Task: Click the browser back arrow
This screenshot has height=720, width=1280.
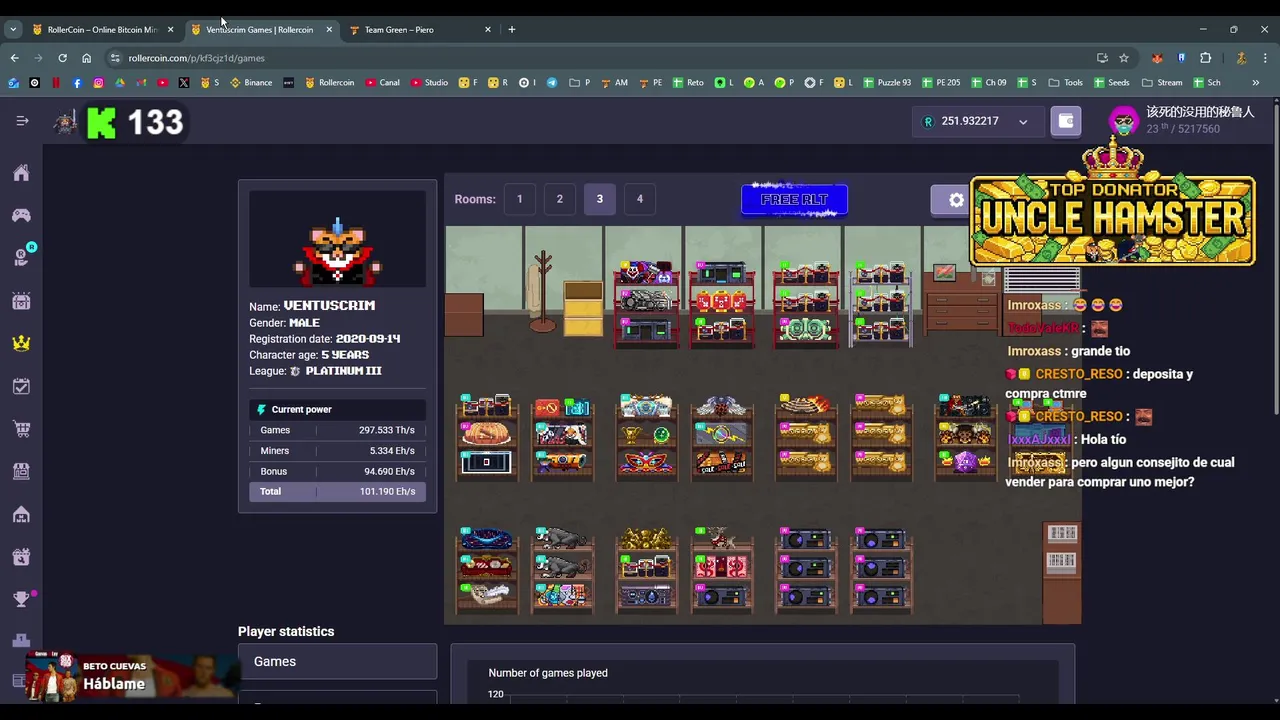Action: [14, 58]
